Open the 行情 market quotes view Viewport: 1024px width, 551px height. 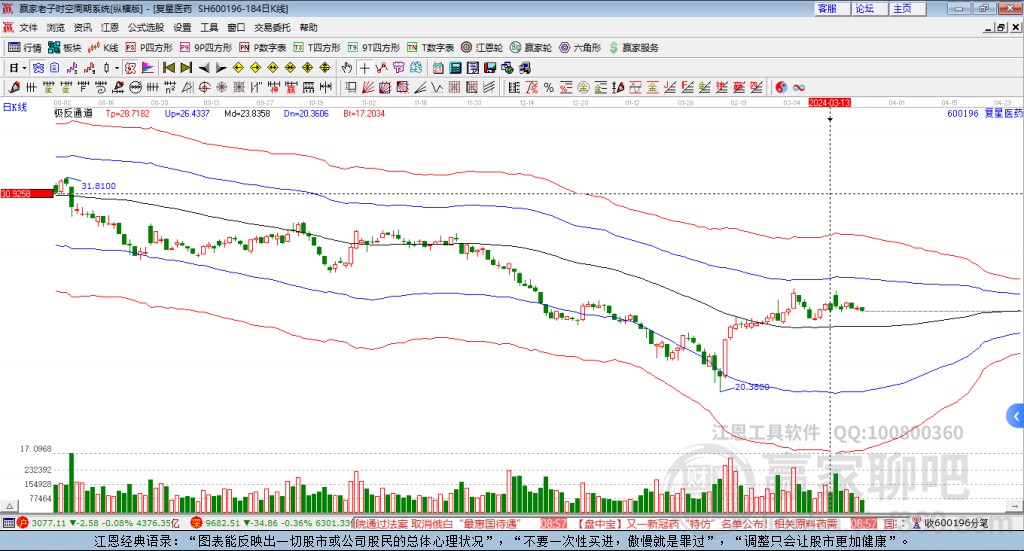pyautogui.click(x=24, y=48)
